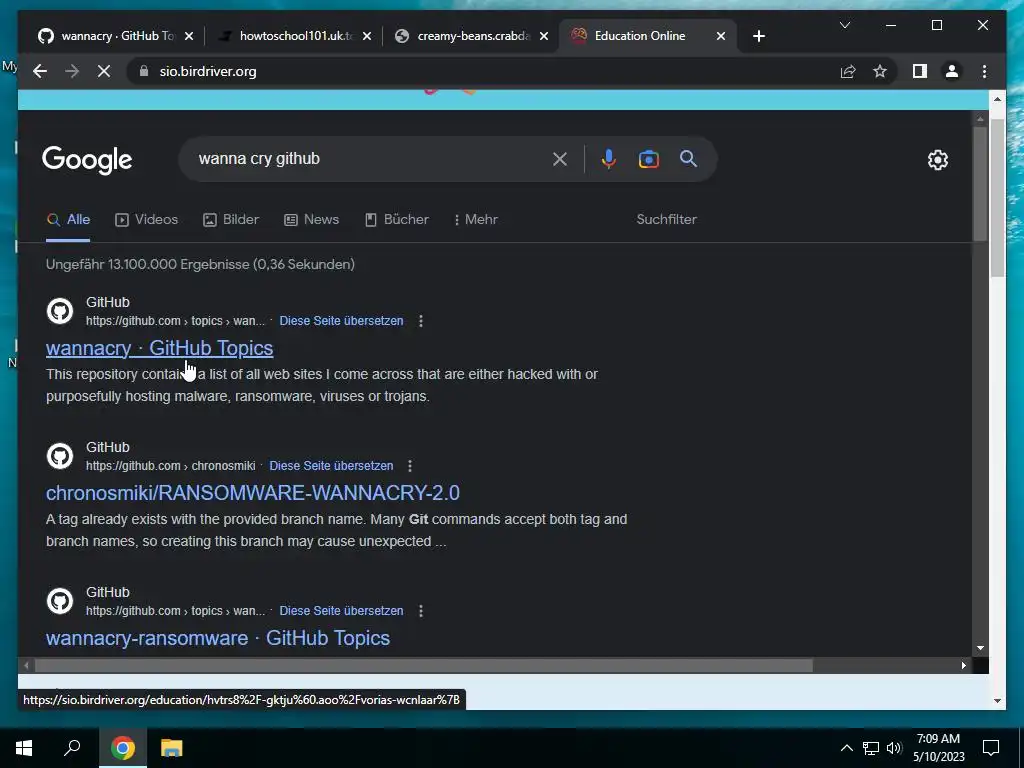Switch to Bücher results tab

[396, 219]
